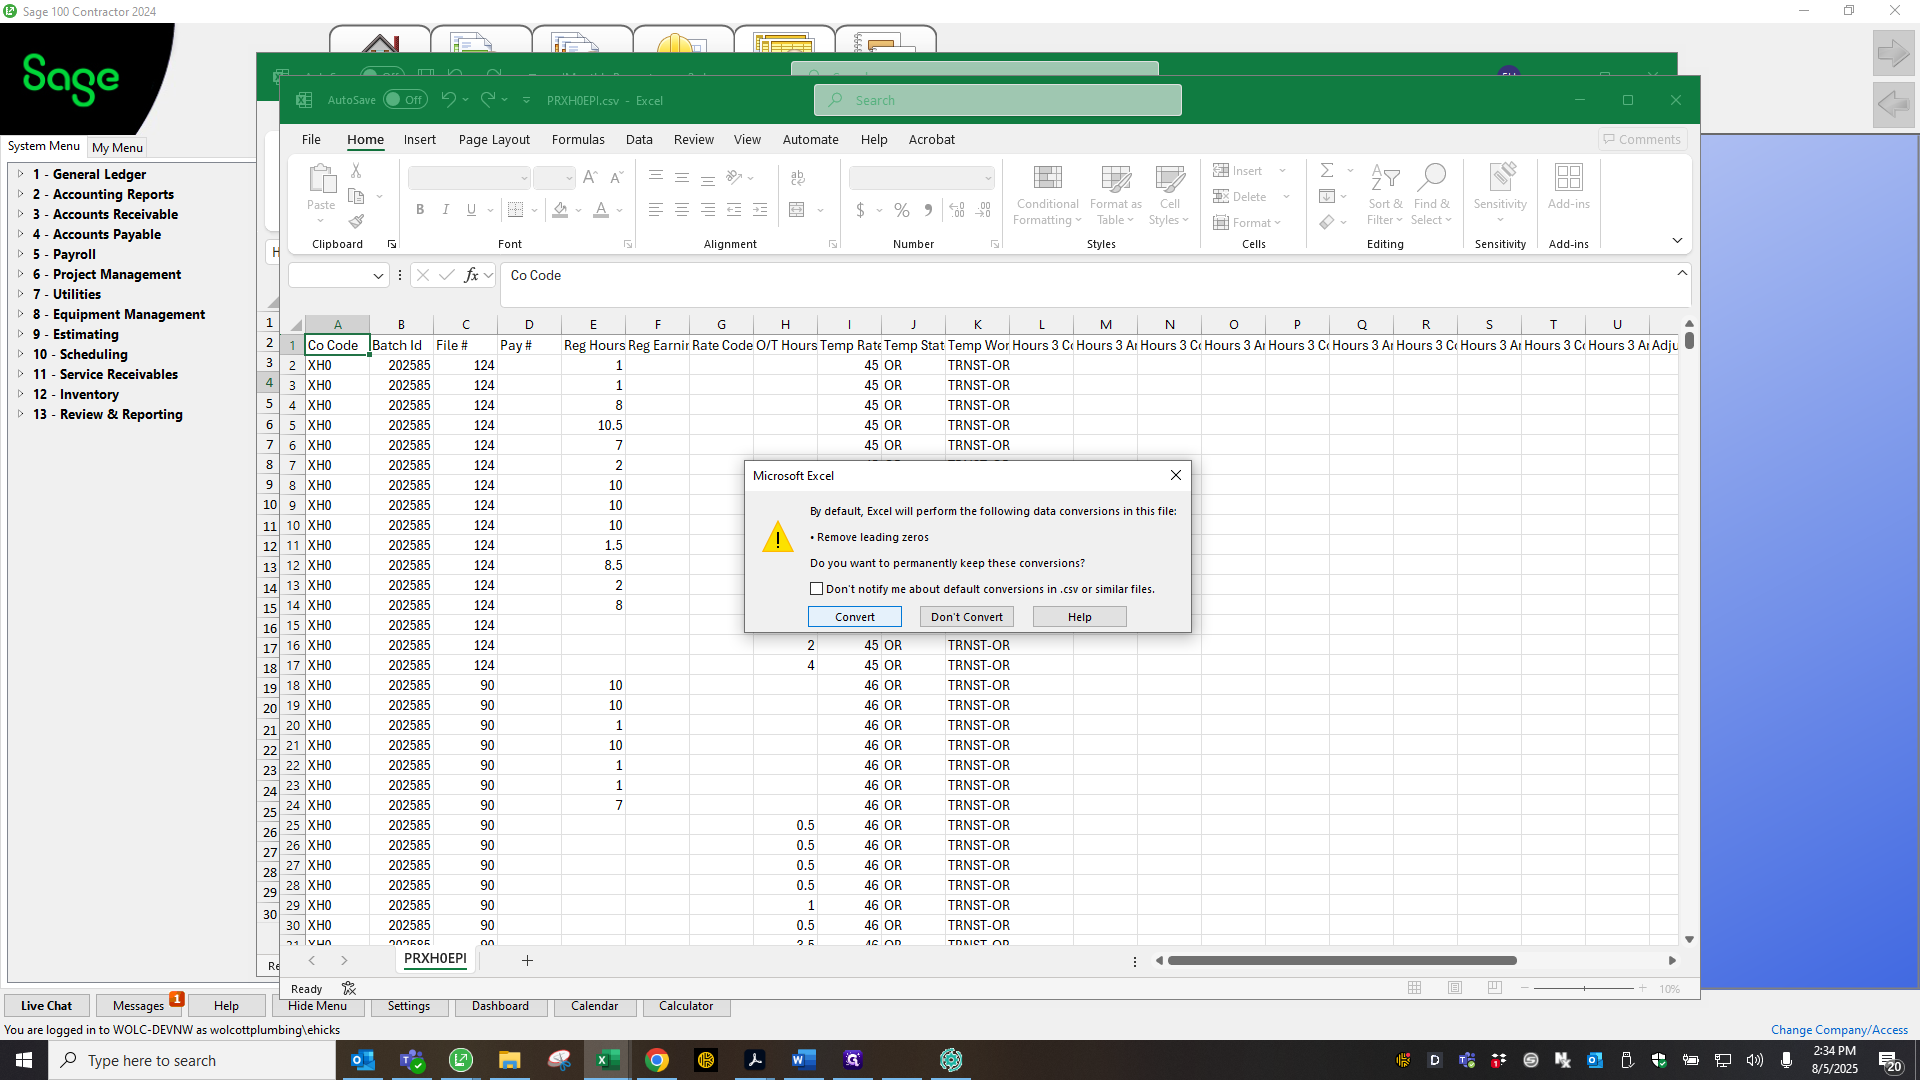Click Merge & Center icon
Image resolution: width=1920 pixels, height=1080 pixels.
pos(797,210)
